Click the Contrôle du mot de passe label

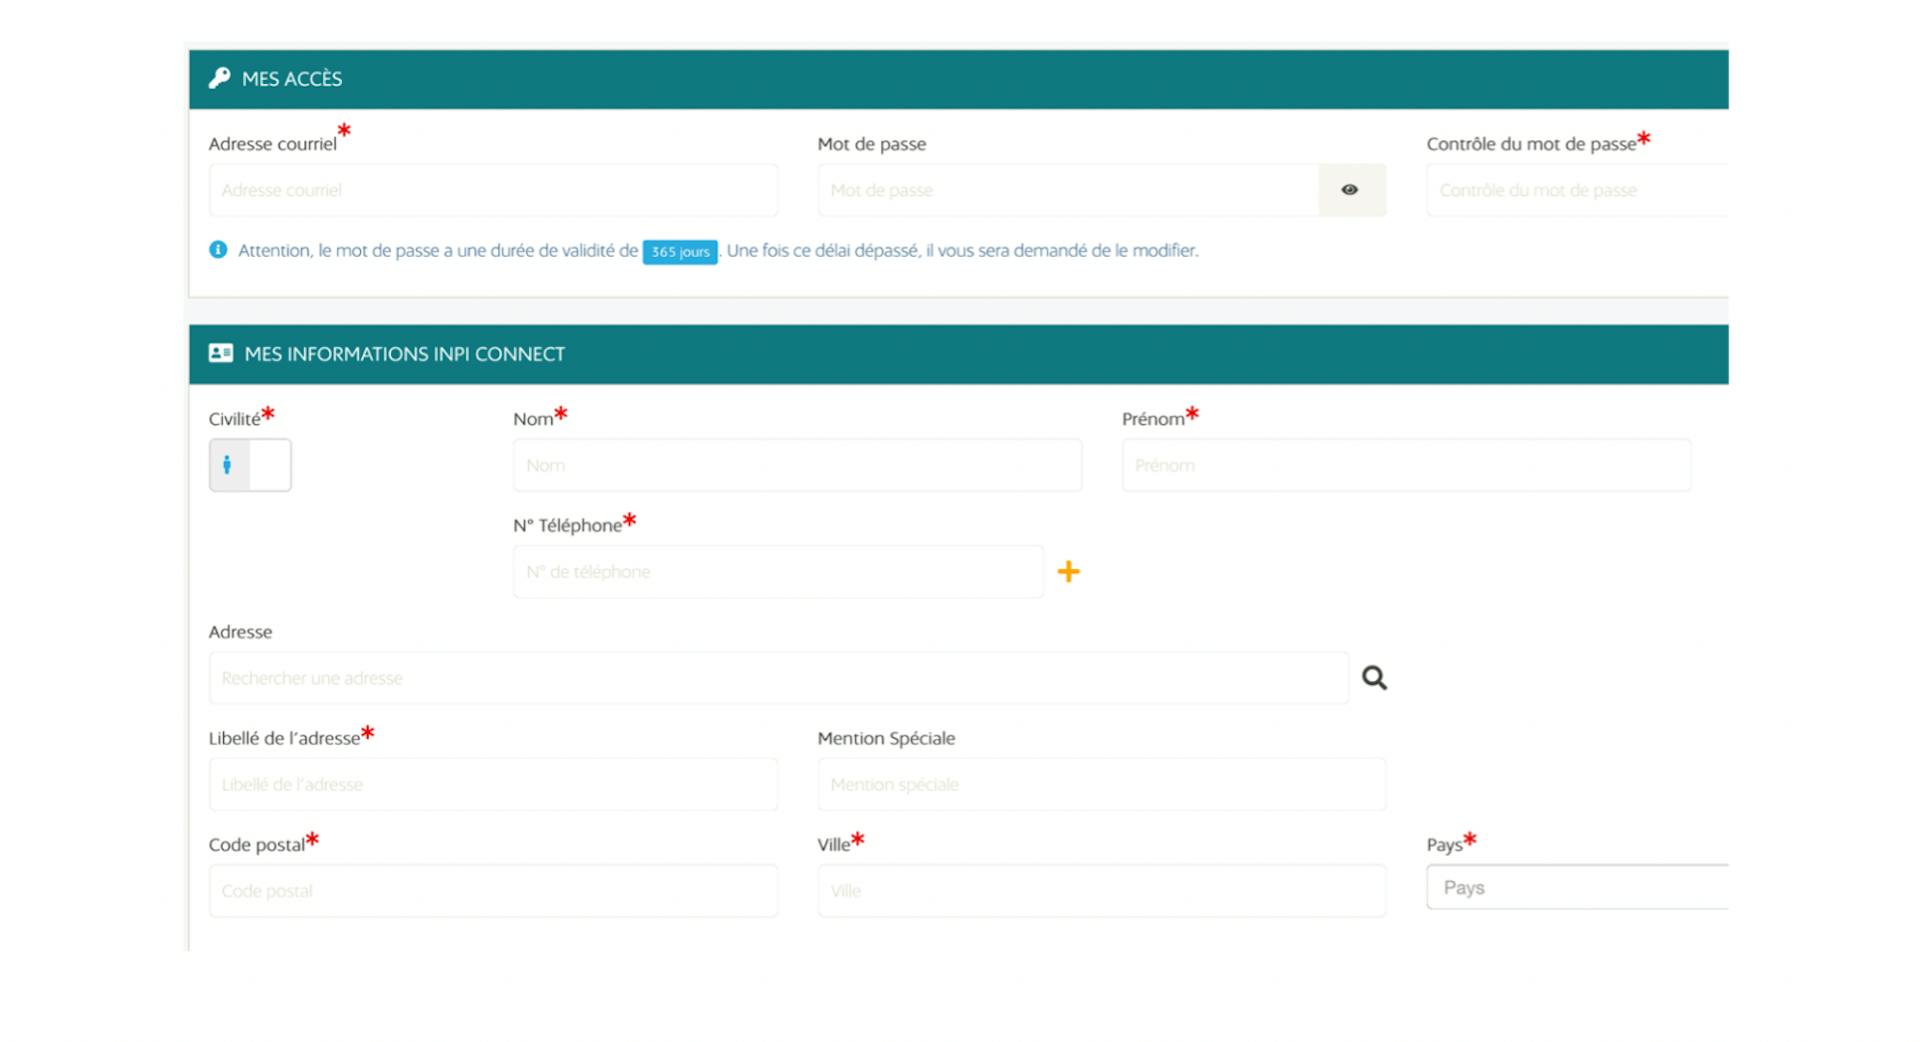(1531, 144)
